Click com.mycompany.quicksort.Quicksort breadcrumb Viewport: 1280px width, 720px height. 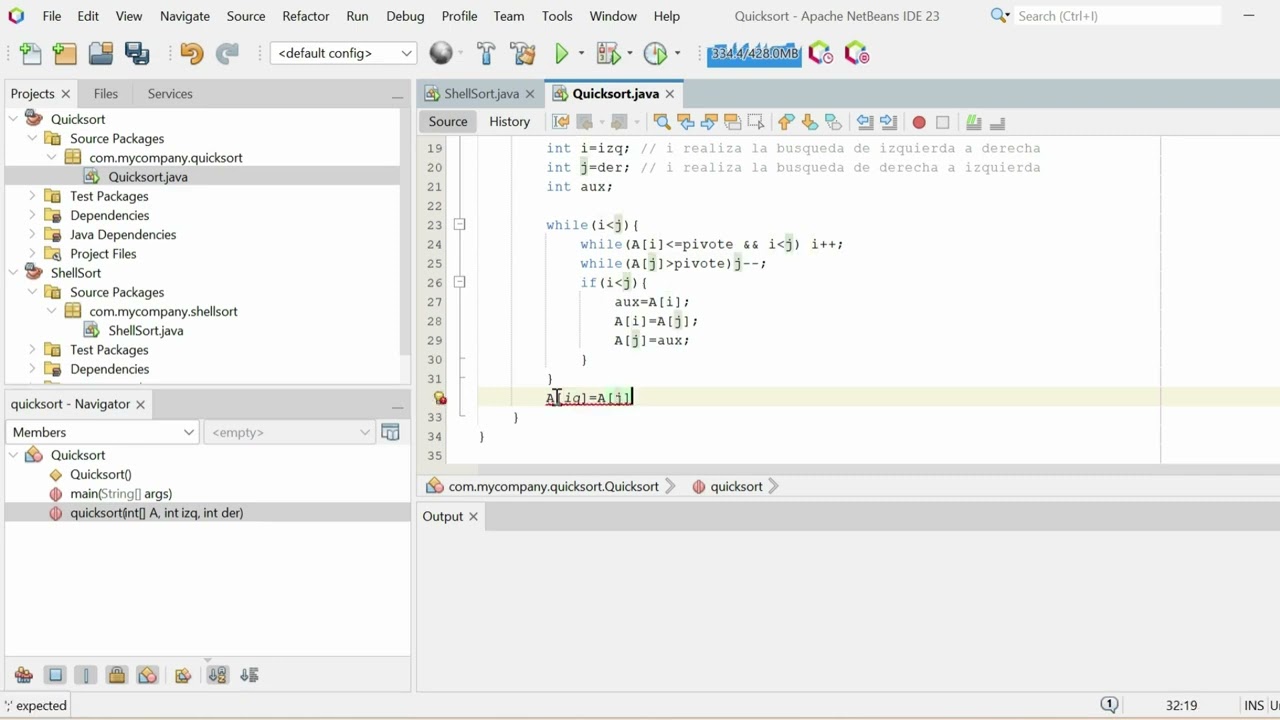[x=553, y=486]
